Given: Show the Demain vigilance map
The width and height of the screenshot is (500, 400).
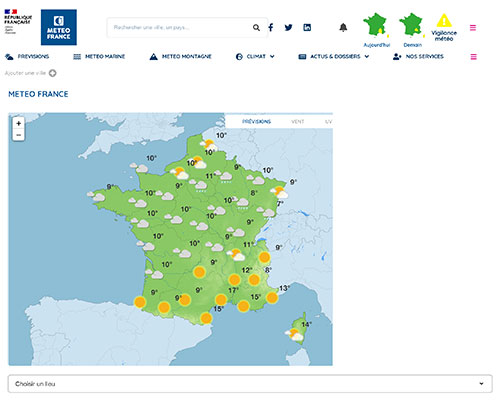Looking at the screenshot, I should click(412, 30).
